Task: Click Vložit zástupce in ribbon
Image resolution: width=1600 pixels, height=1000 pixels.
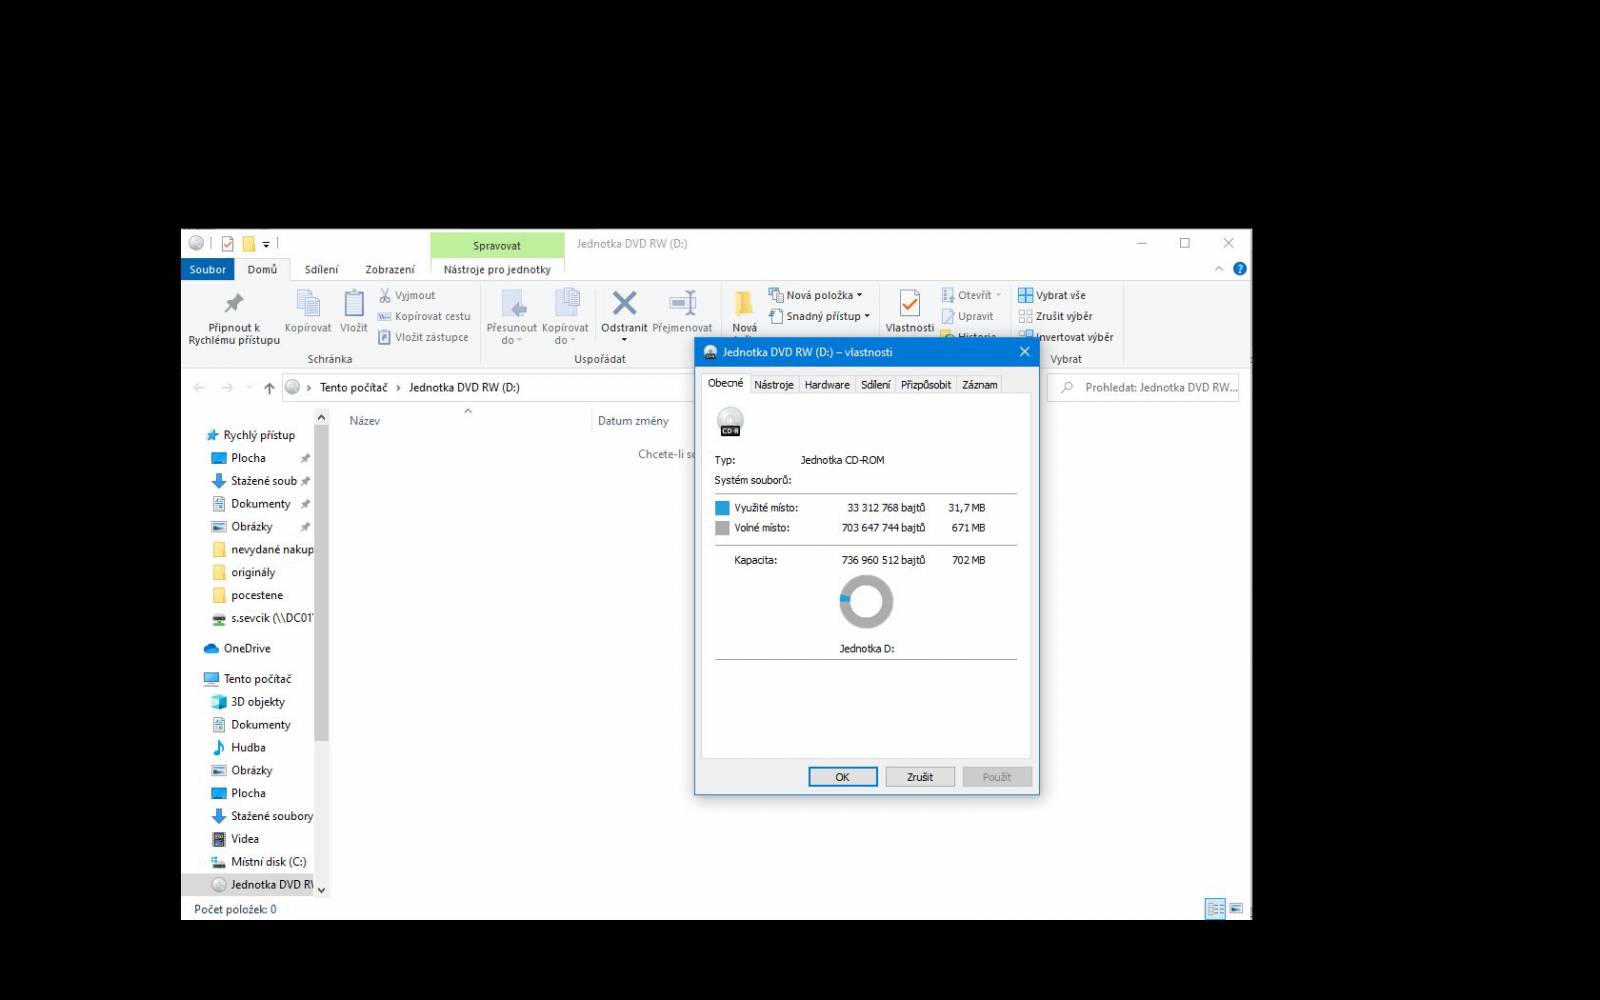Action: [423, 337]
